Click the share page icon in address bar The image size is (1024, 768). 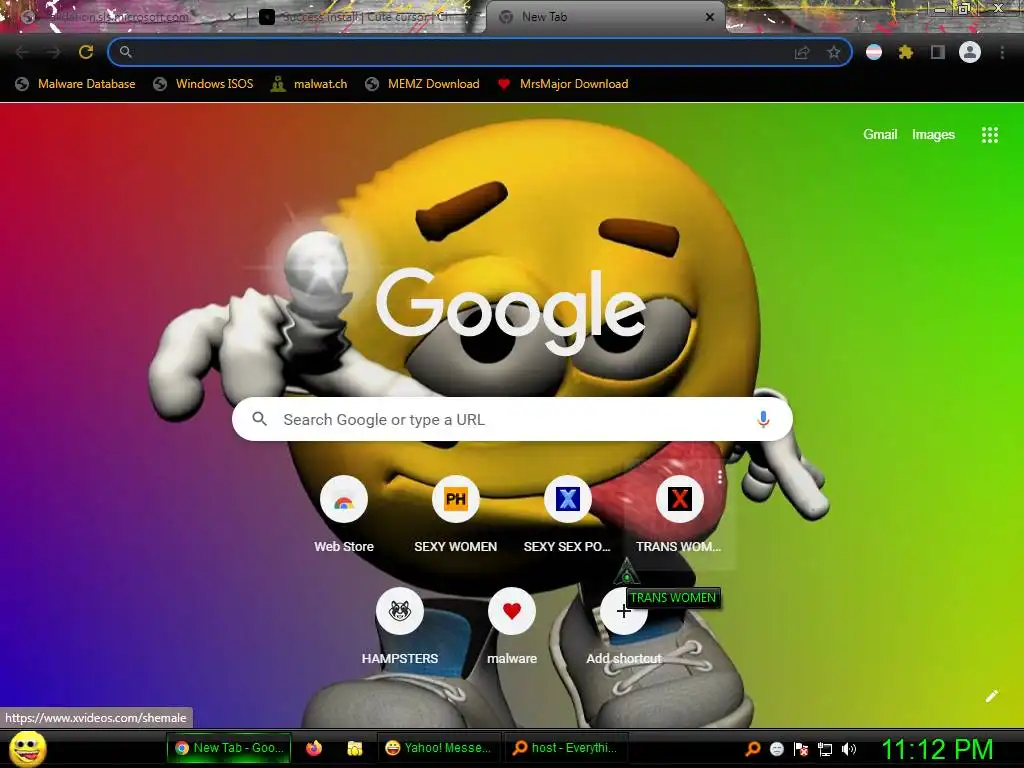pos(802,52)
